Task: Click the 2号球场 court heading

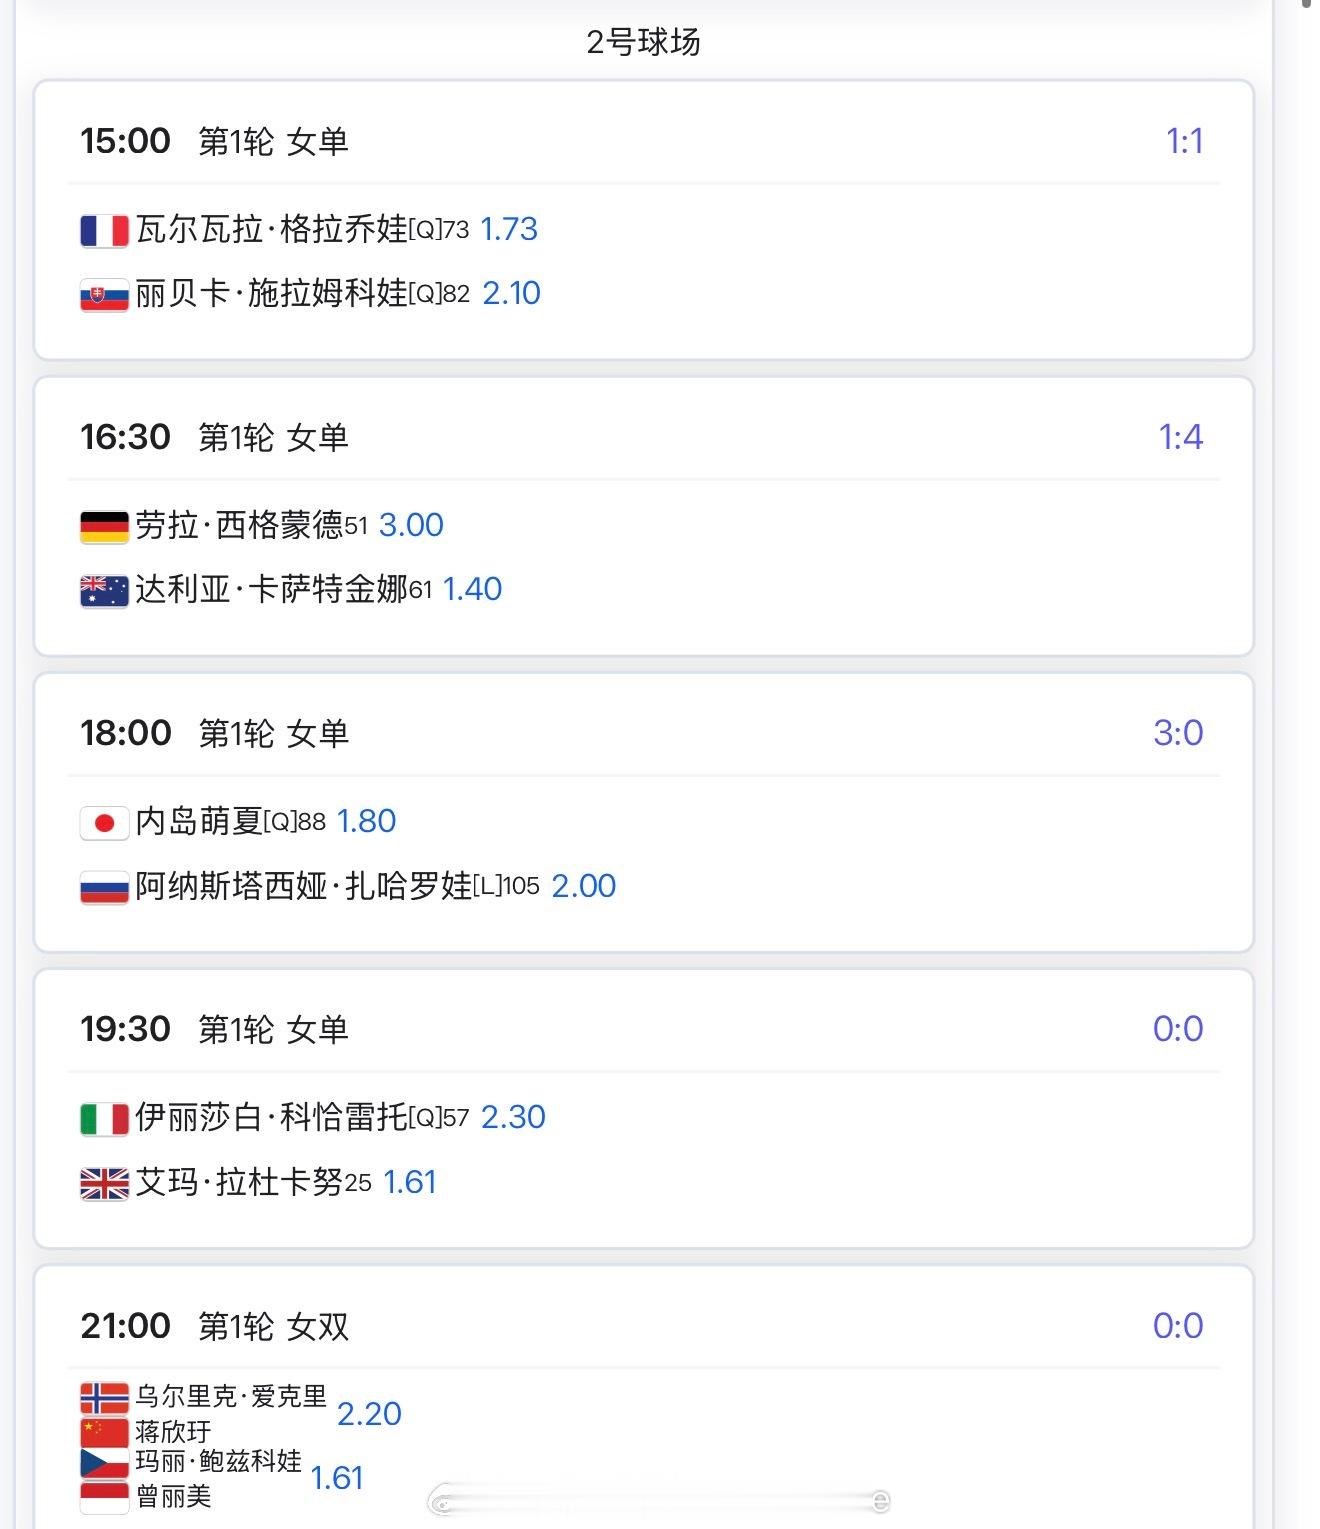Action: point(643,42)
